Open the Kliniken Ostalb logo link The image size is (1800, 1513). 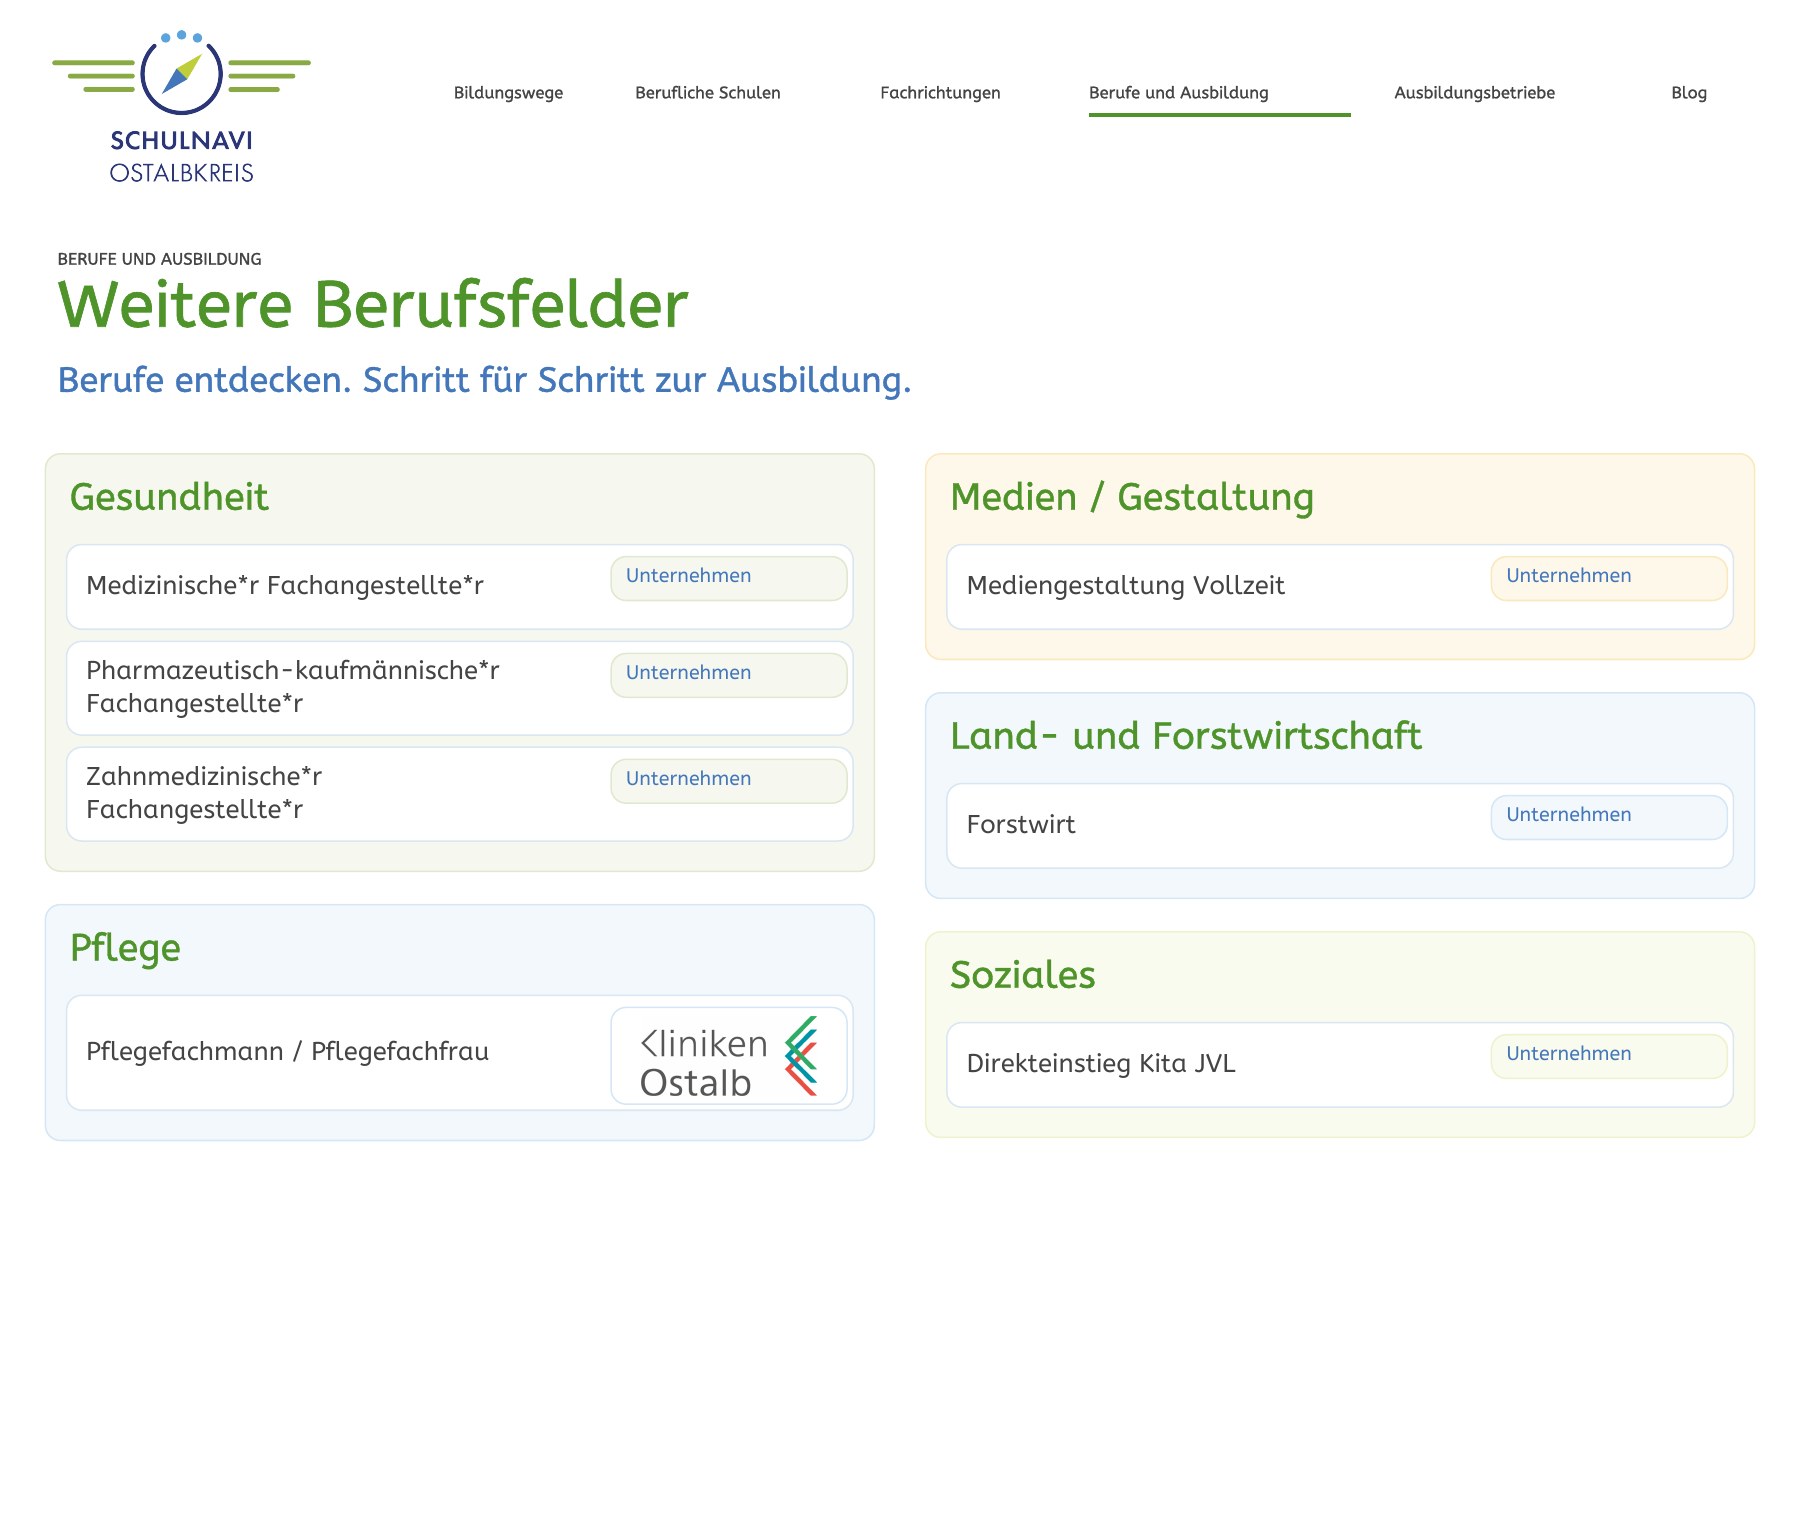click(x=729, y=1056)
